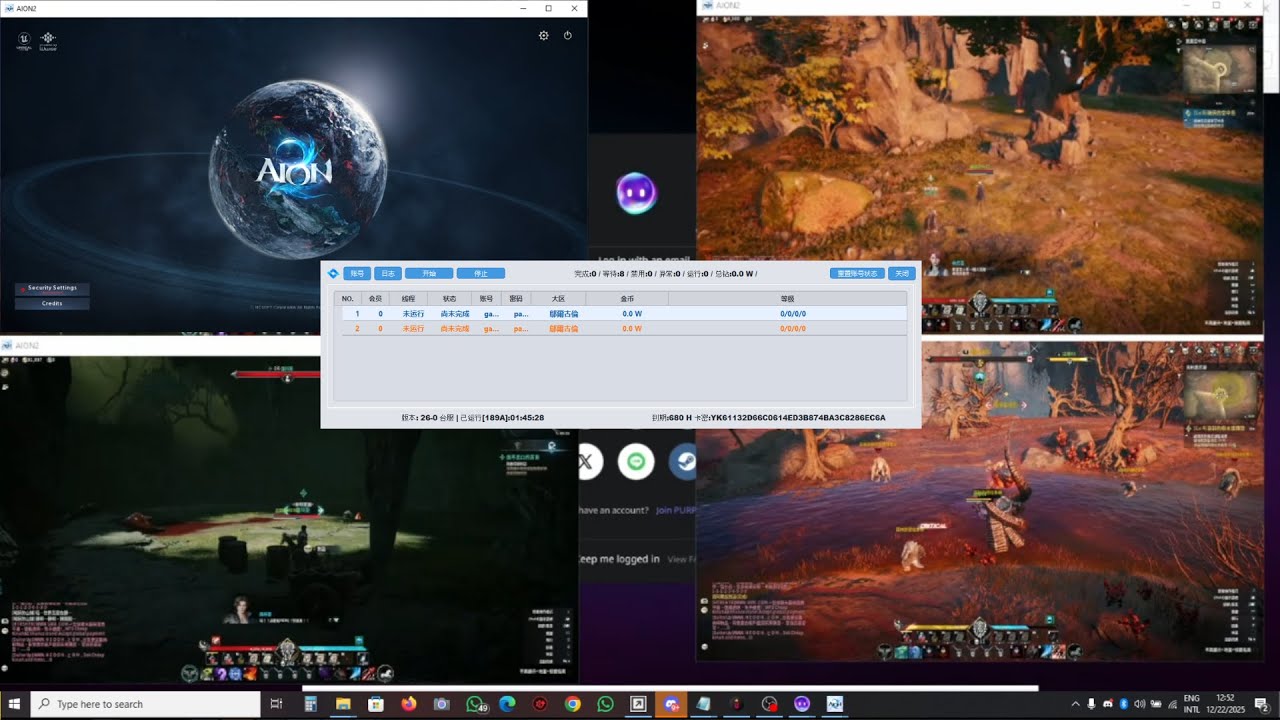Click the 状态 column header
Screen dimensions: 1280x720
(449, 298)
